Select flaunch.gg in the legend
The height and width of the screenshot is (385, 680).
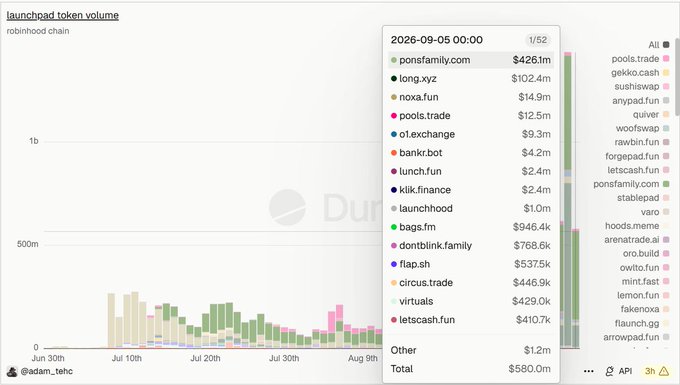pyautogui.click(x=642, y=323)
